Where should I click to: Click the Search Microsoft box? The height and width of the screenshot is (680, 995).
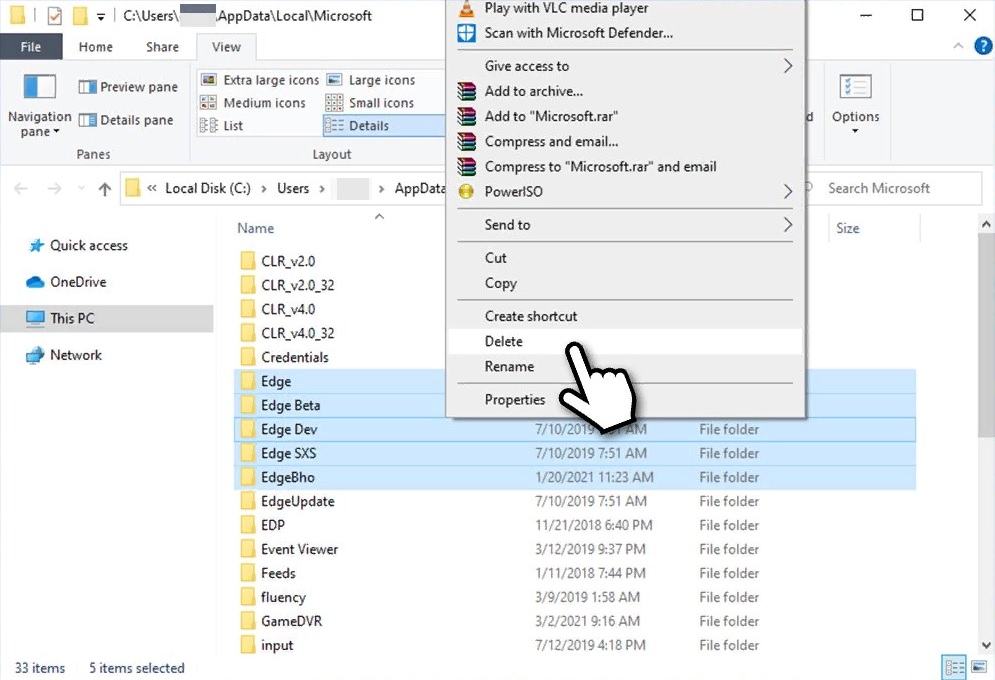tap(895, 188)
